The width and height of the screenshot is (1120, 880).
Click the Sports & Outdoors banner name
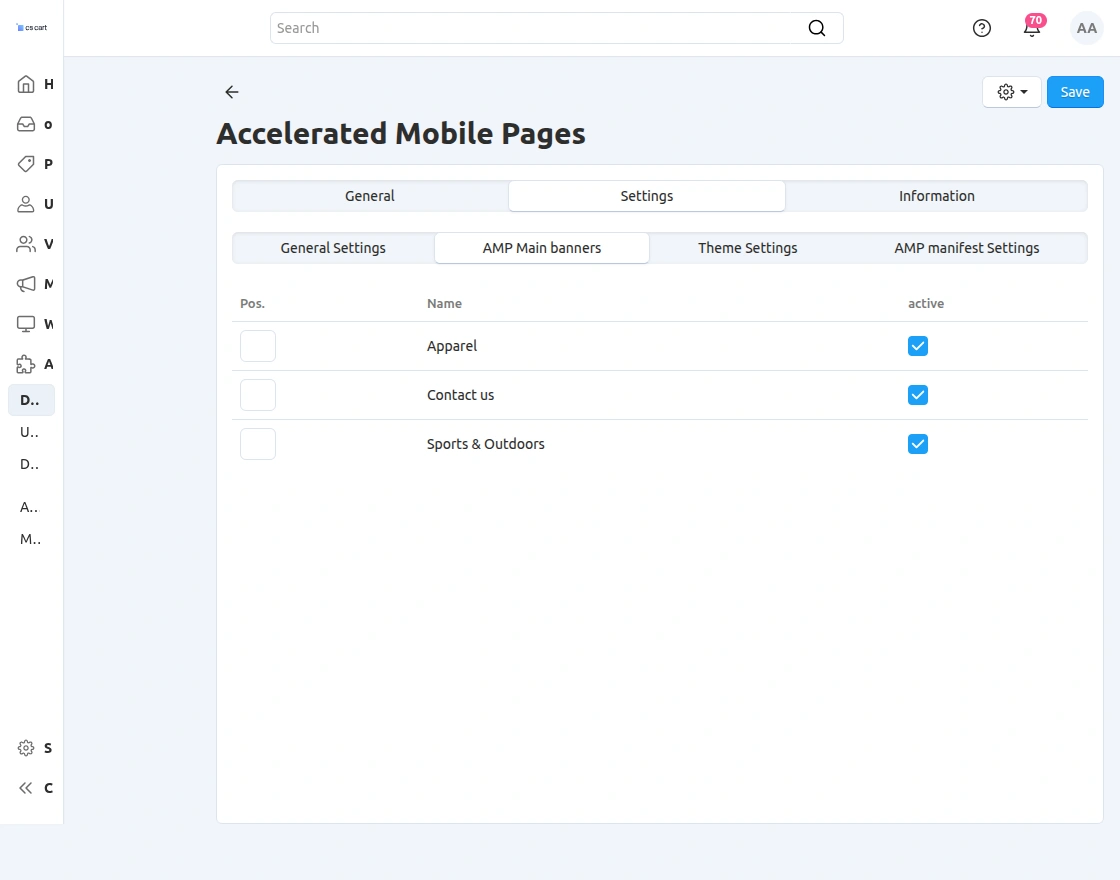[x=486, y=444]
